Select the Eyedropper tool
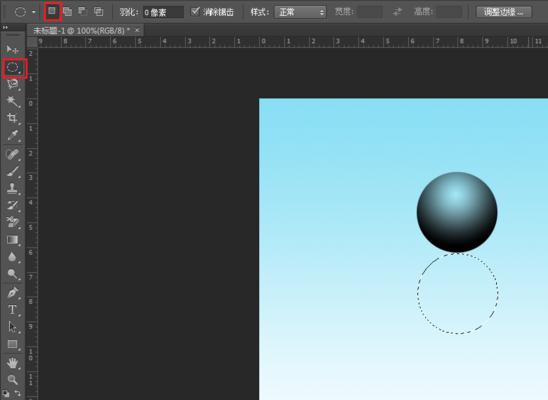 [x=13, y=135]
